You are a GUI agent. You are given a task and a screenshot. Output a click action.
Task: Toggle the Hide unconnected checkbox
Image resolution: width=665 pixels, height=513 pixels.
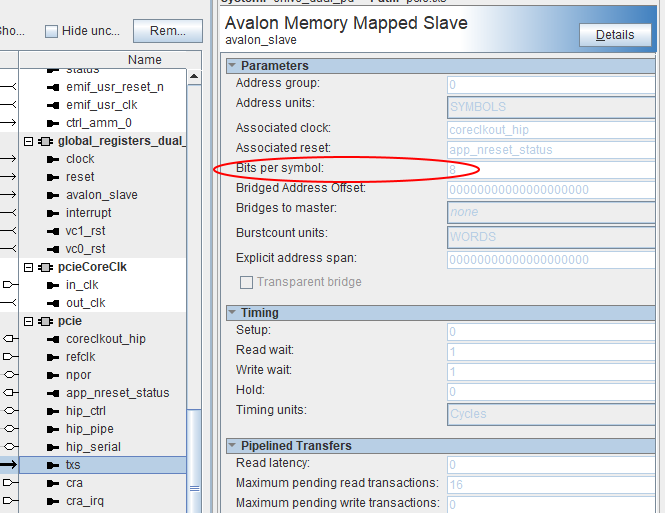point(51,31)
